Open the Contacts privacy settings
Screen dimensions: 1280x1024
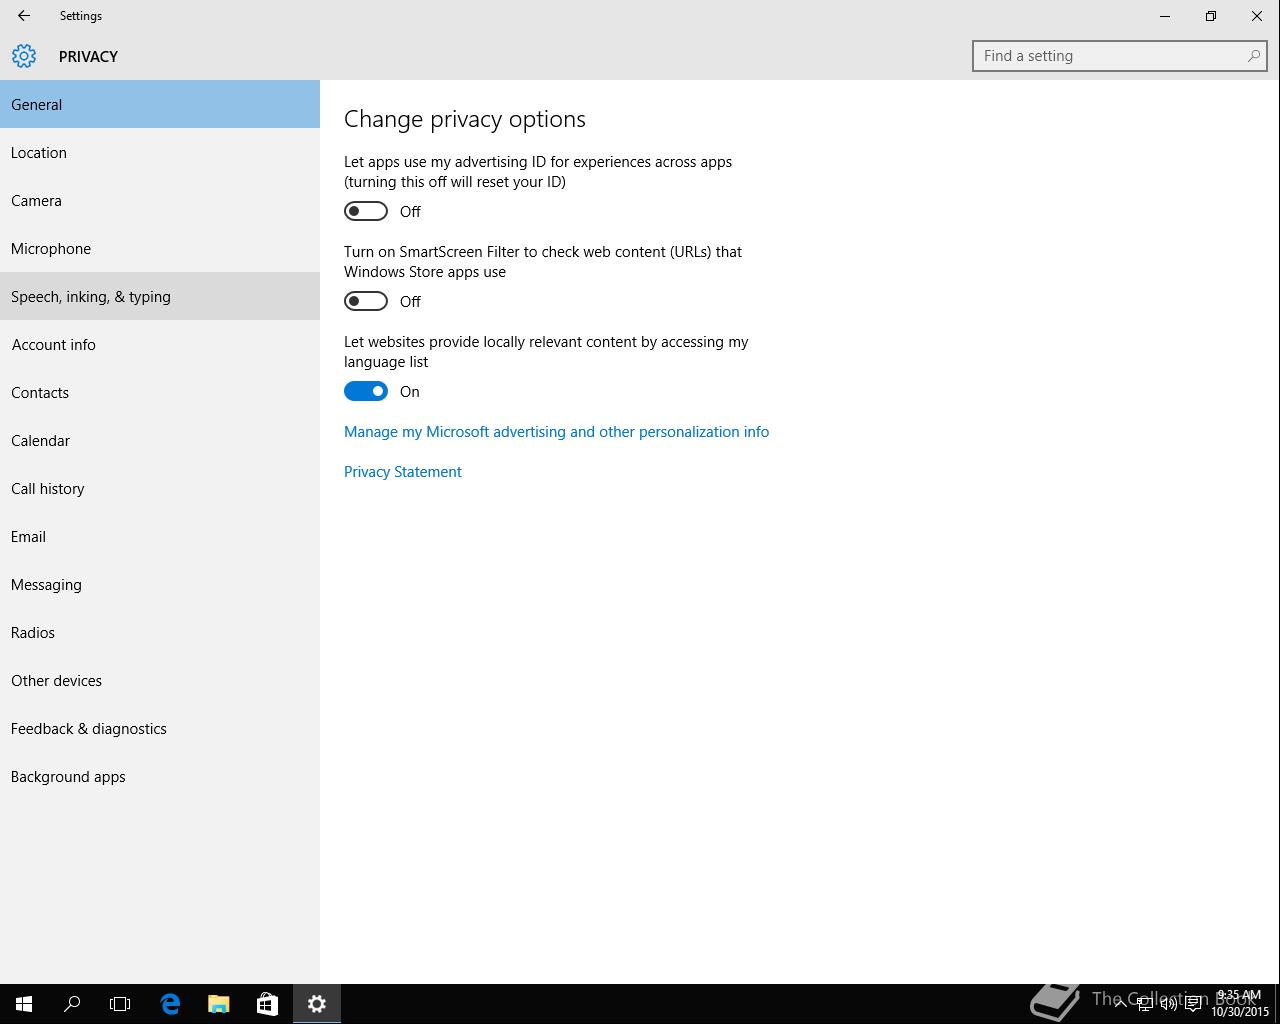coord(160,392)
